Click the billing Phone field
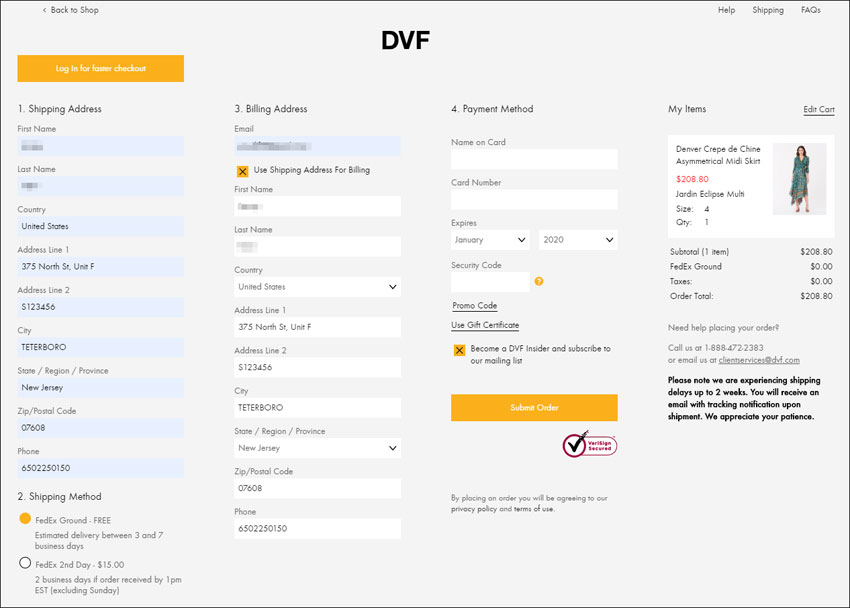Image resolution: width=850 pixels, height=608 pixels. coord(318,528)
